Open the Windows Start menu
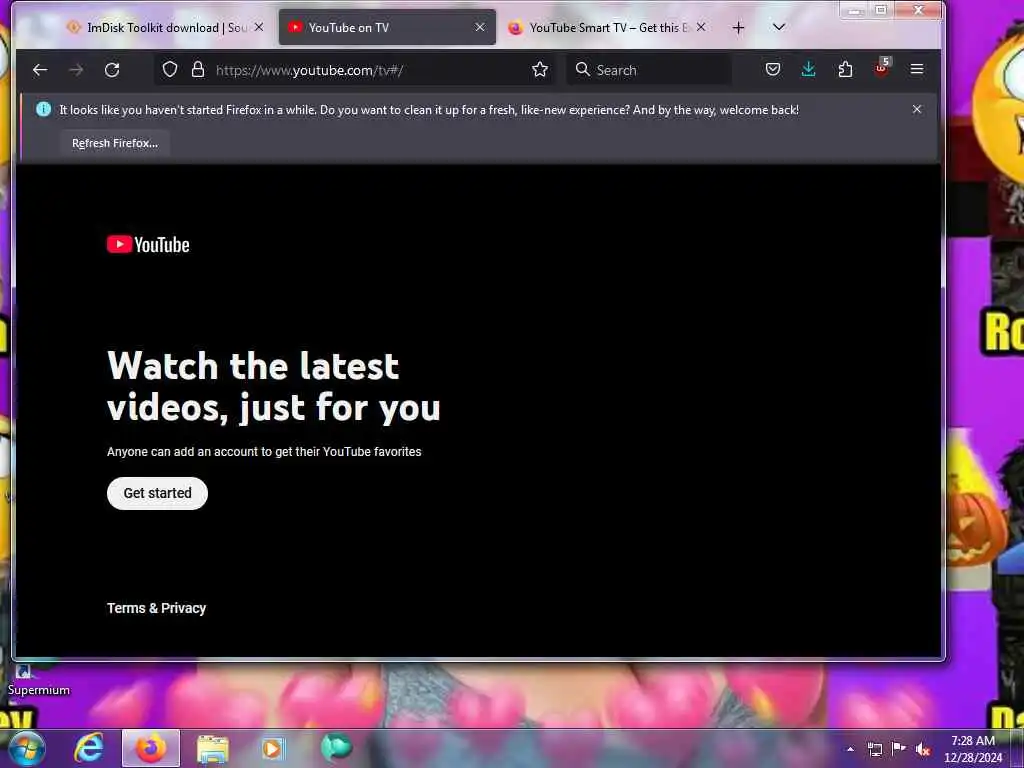This screenshot has width=1024, height=768. (27, 748)
